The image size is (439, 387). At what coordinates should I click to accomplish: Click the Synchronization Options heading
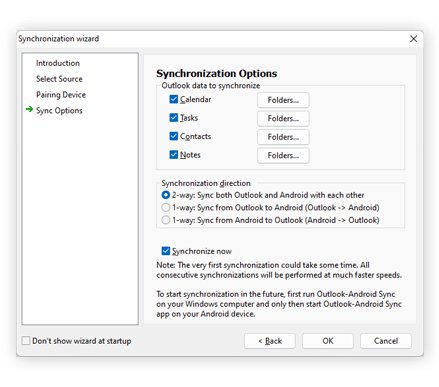217,73
